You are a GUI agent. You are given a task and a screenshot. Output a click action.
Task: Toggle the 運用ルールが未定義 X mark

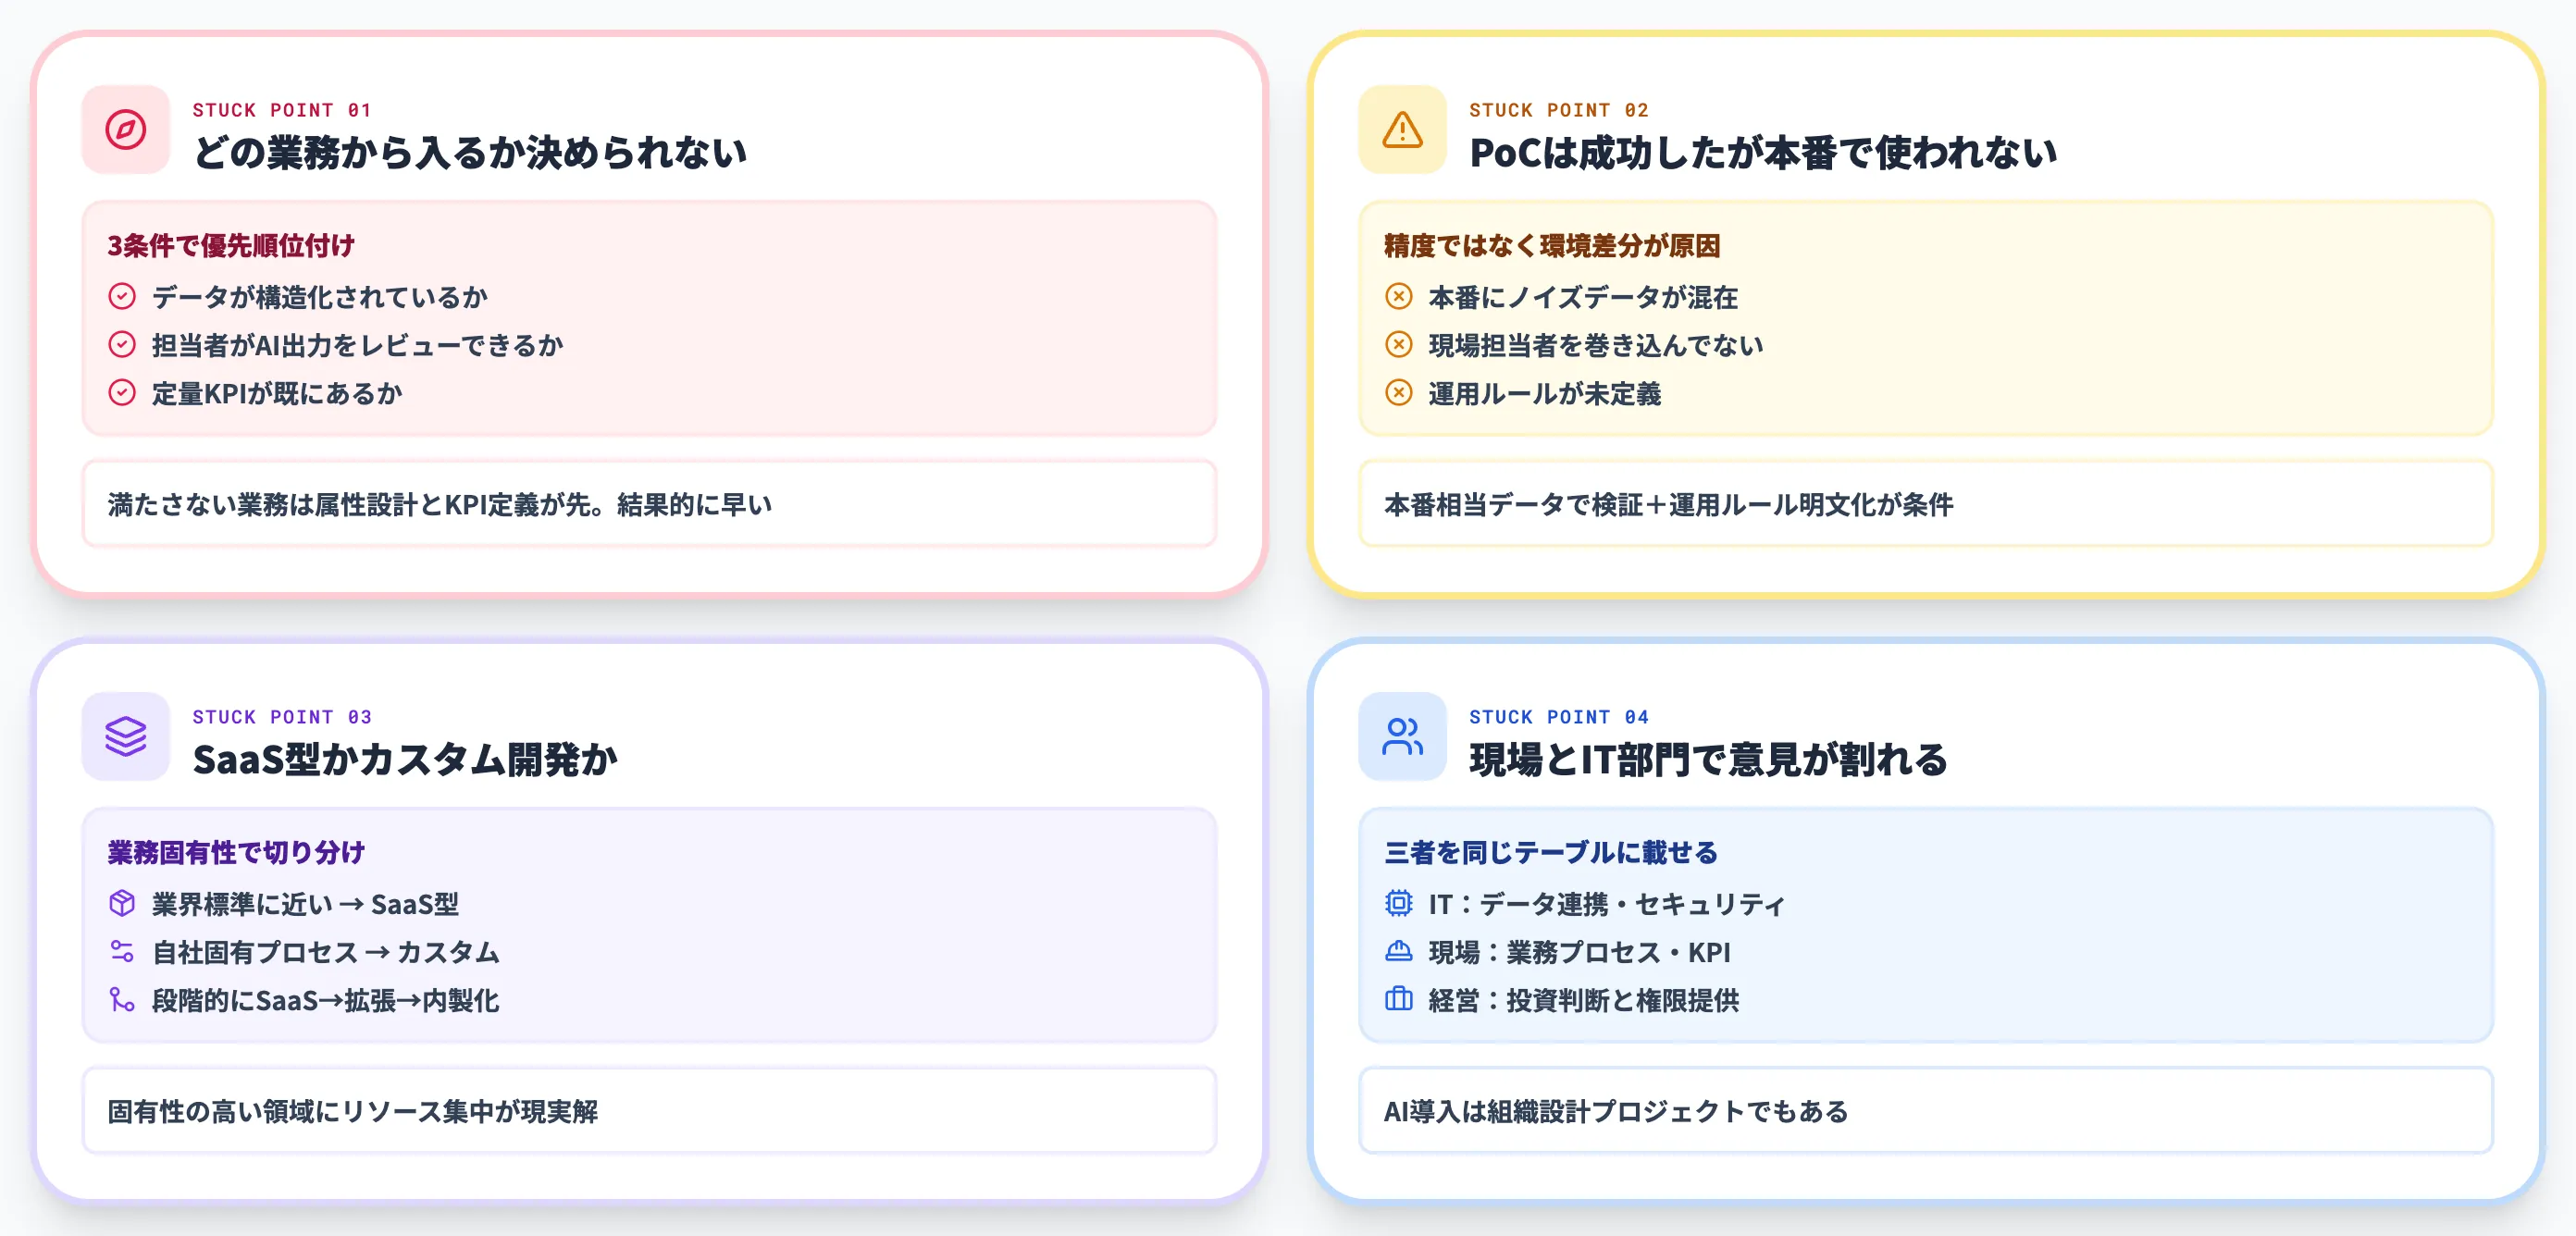coord(1398,393)
